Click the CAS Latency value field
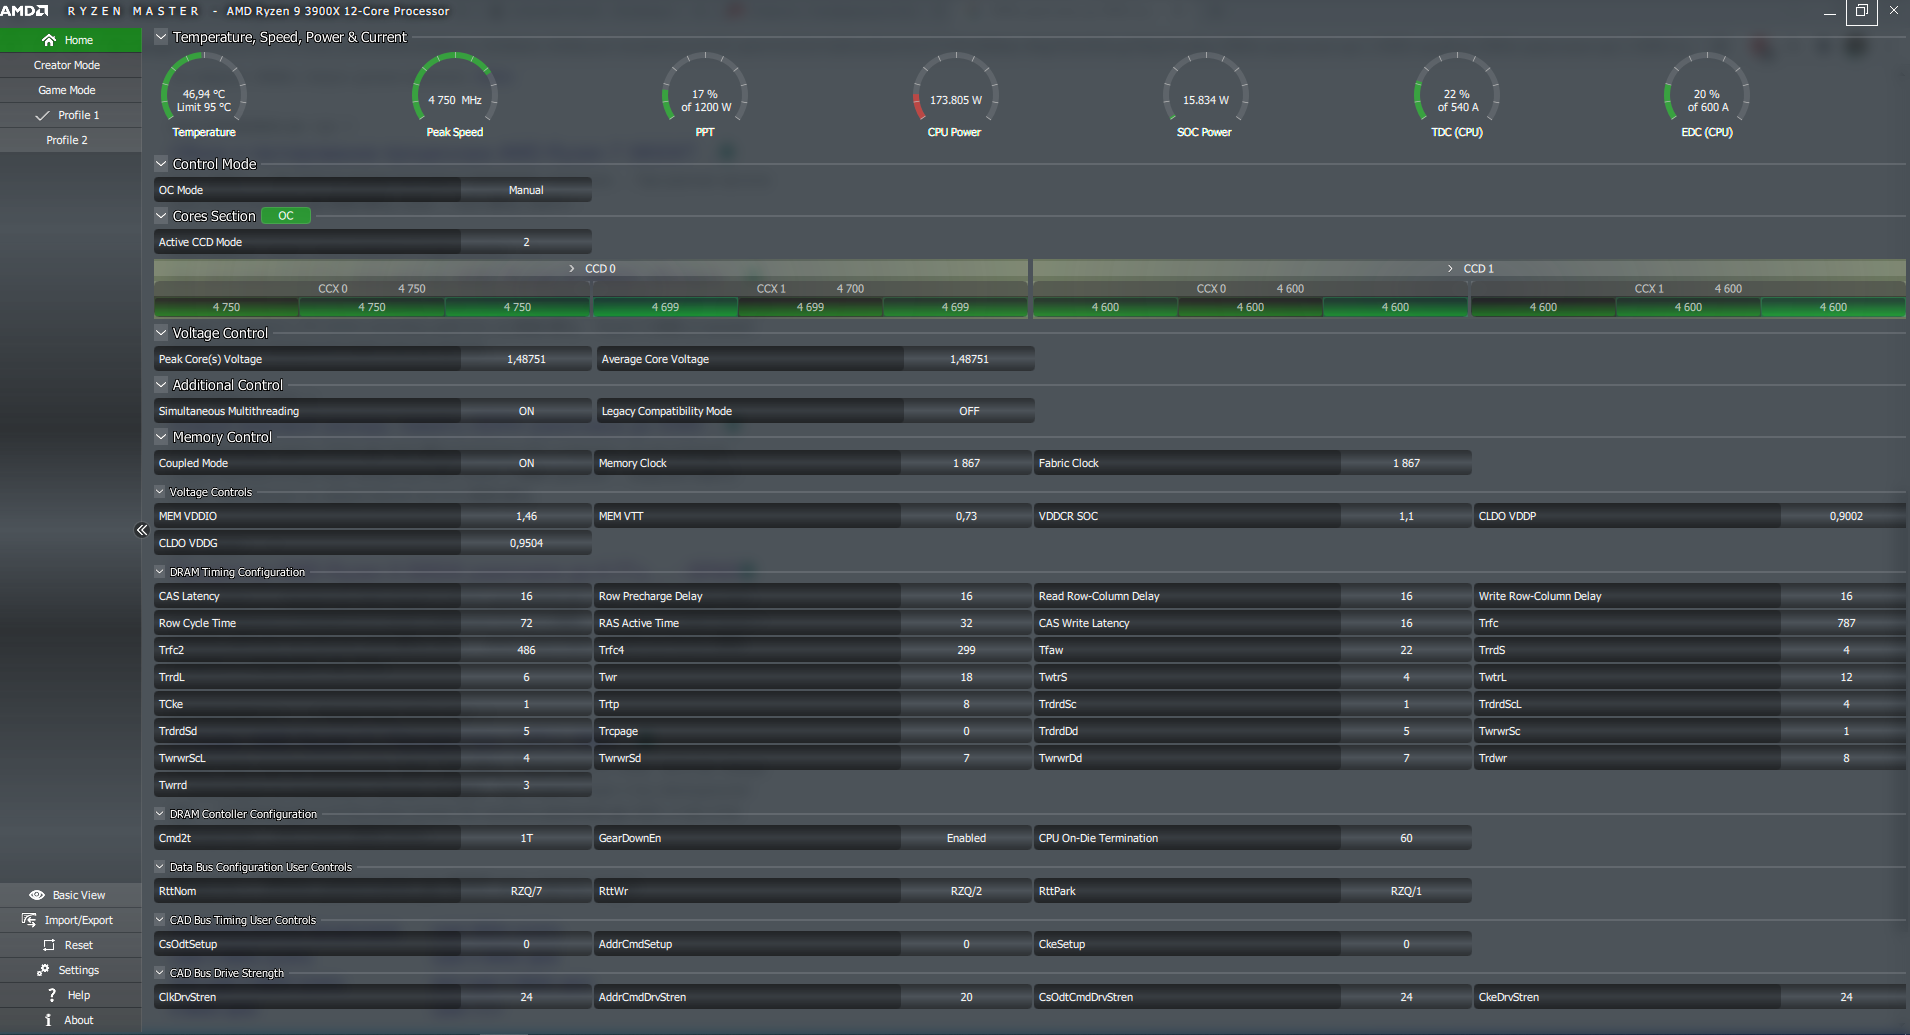Screen dimensions: 1910x1035 coord(526,596)
